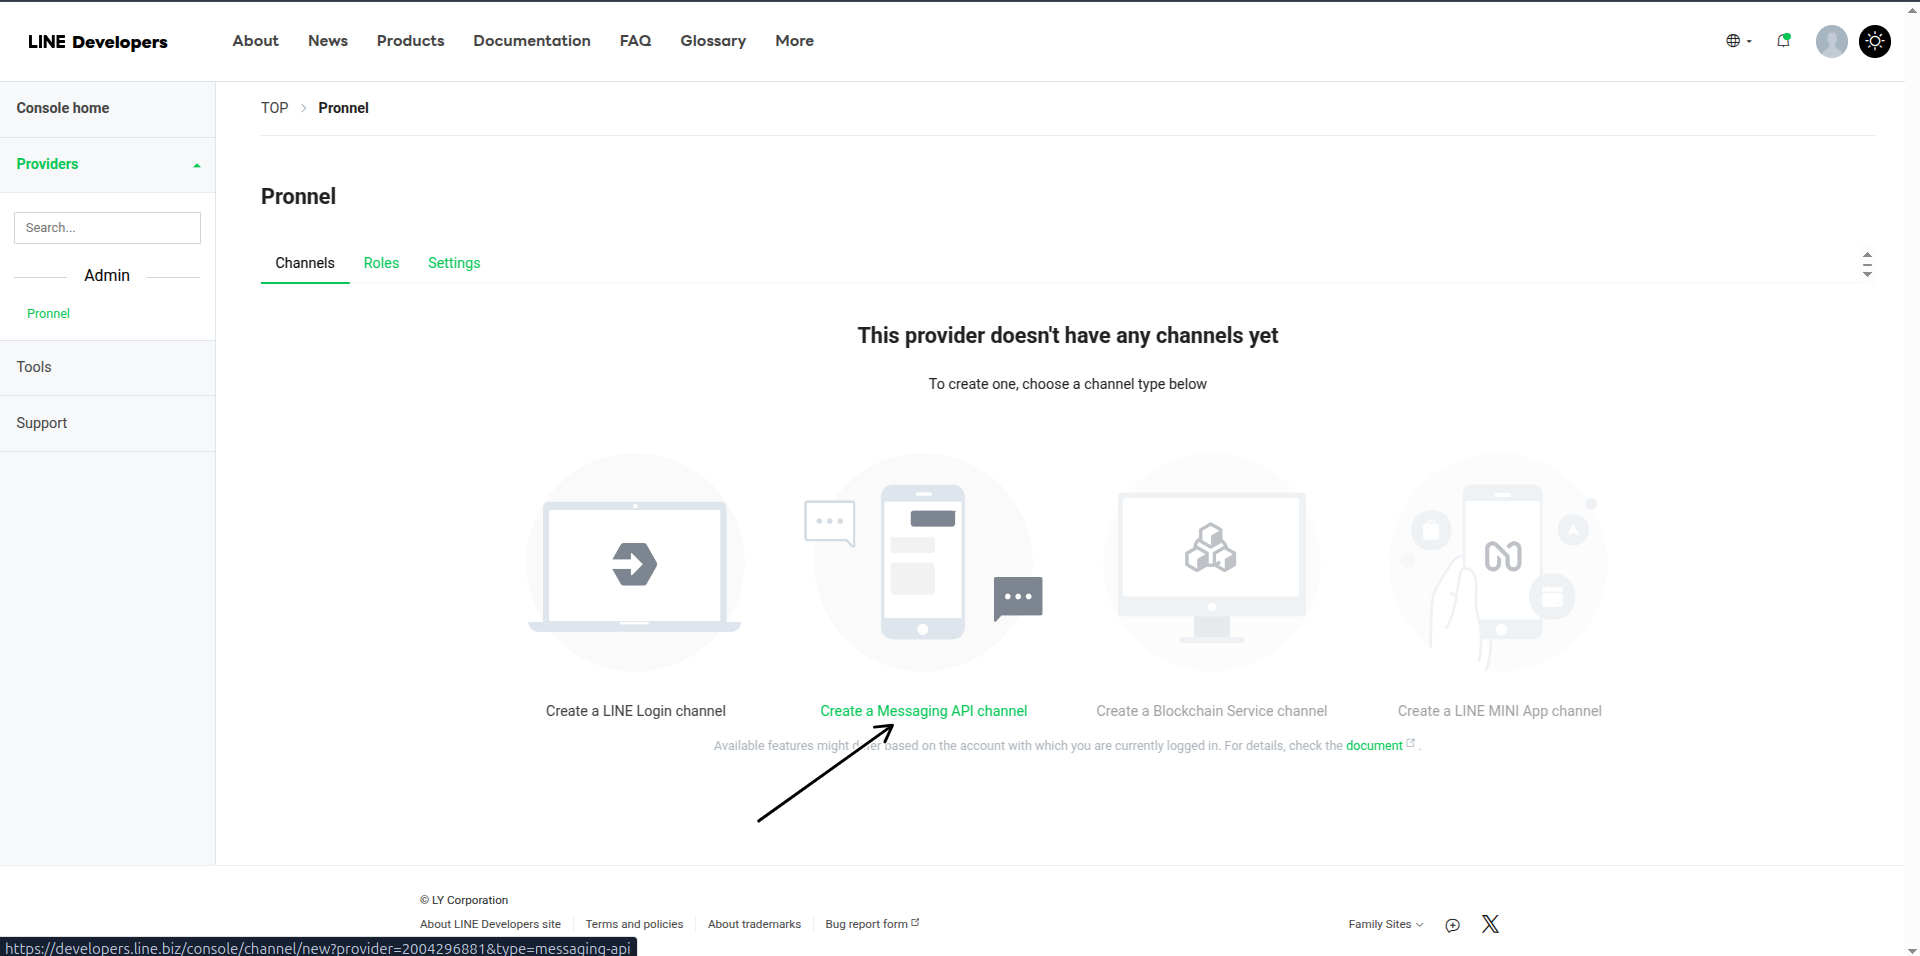
Task: Click the page scrollbar down arrow
Action: click(x=1912, y=950)
